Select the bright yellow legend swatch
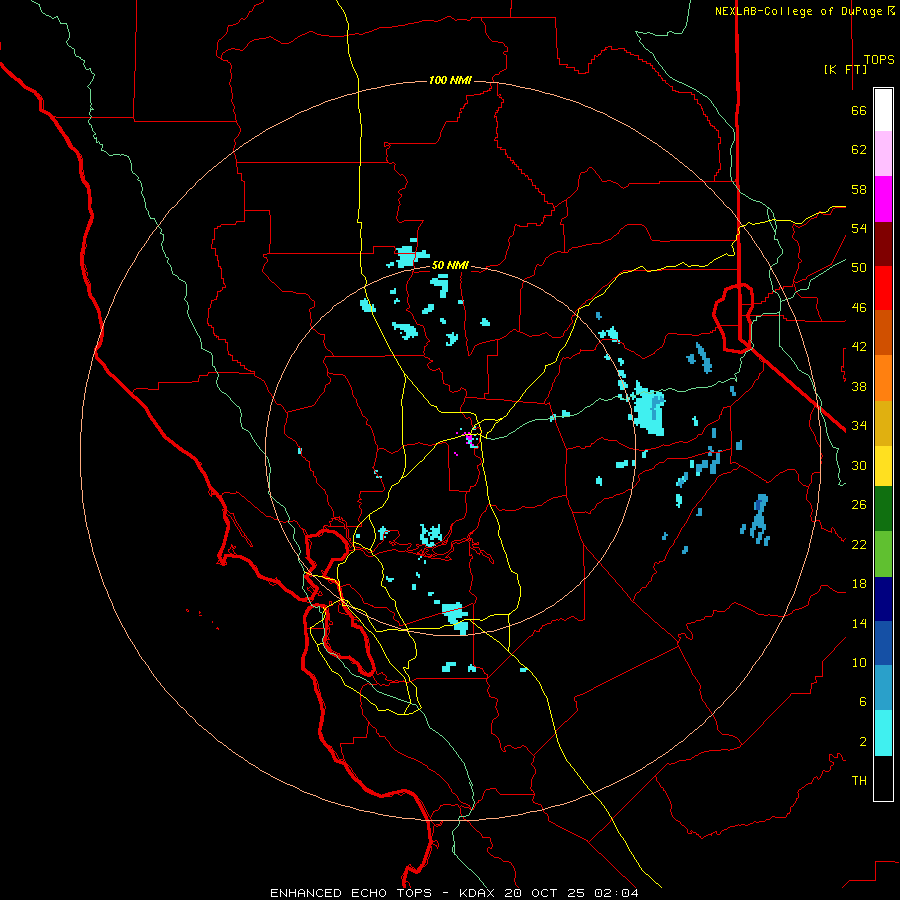This screenshot has height=900, width=900. 883,466
